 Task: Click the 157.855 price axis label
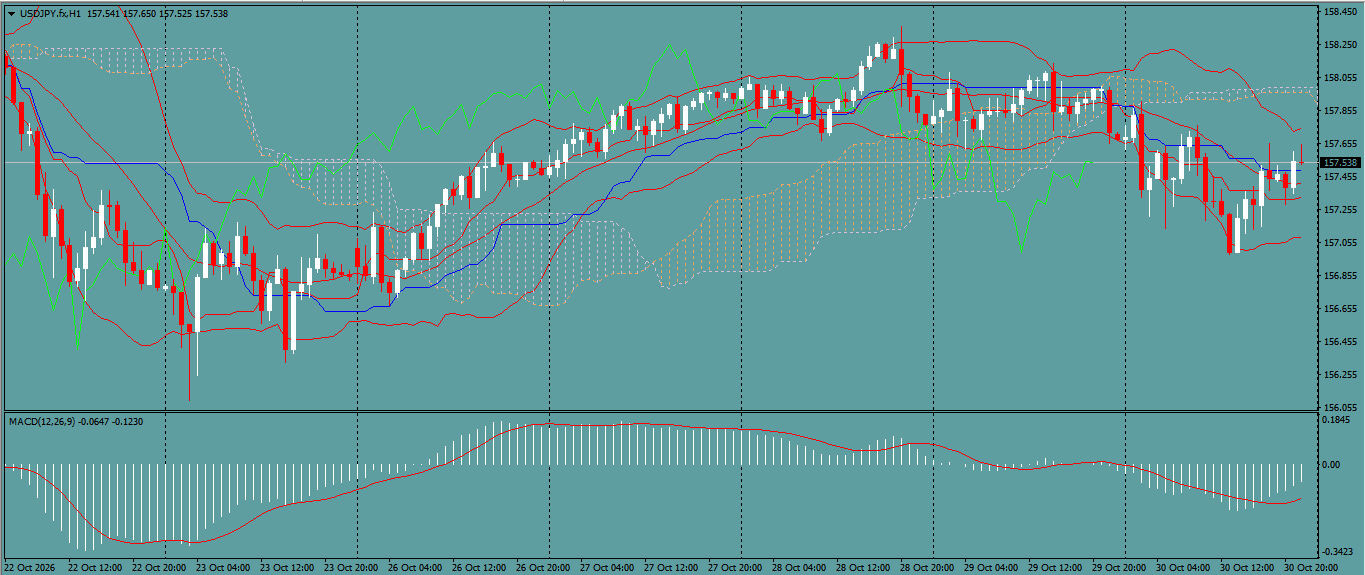pyautogui.click(x=1340, y=110)
